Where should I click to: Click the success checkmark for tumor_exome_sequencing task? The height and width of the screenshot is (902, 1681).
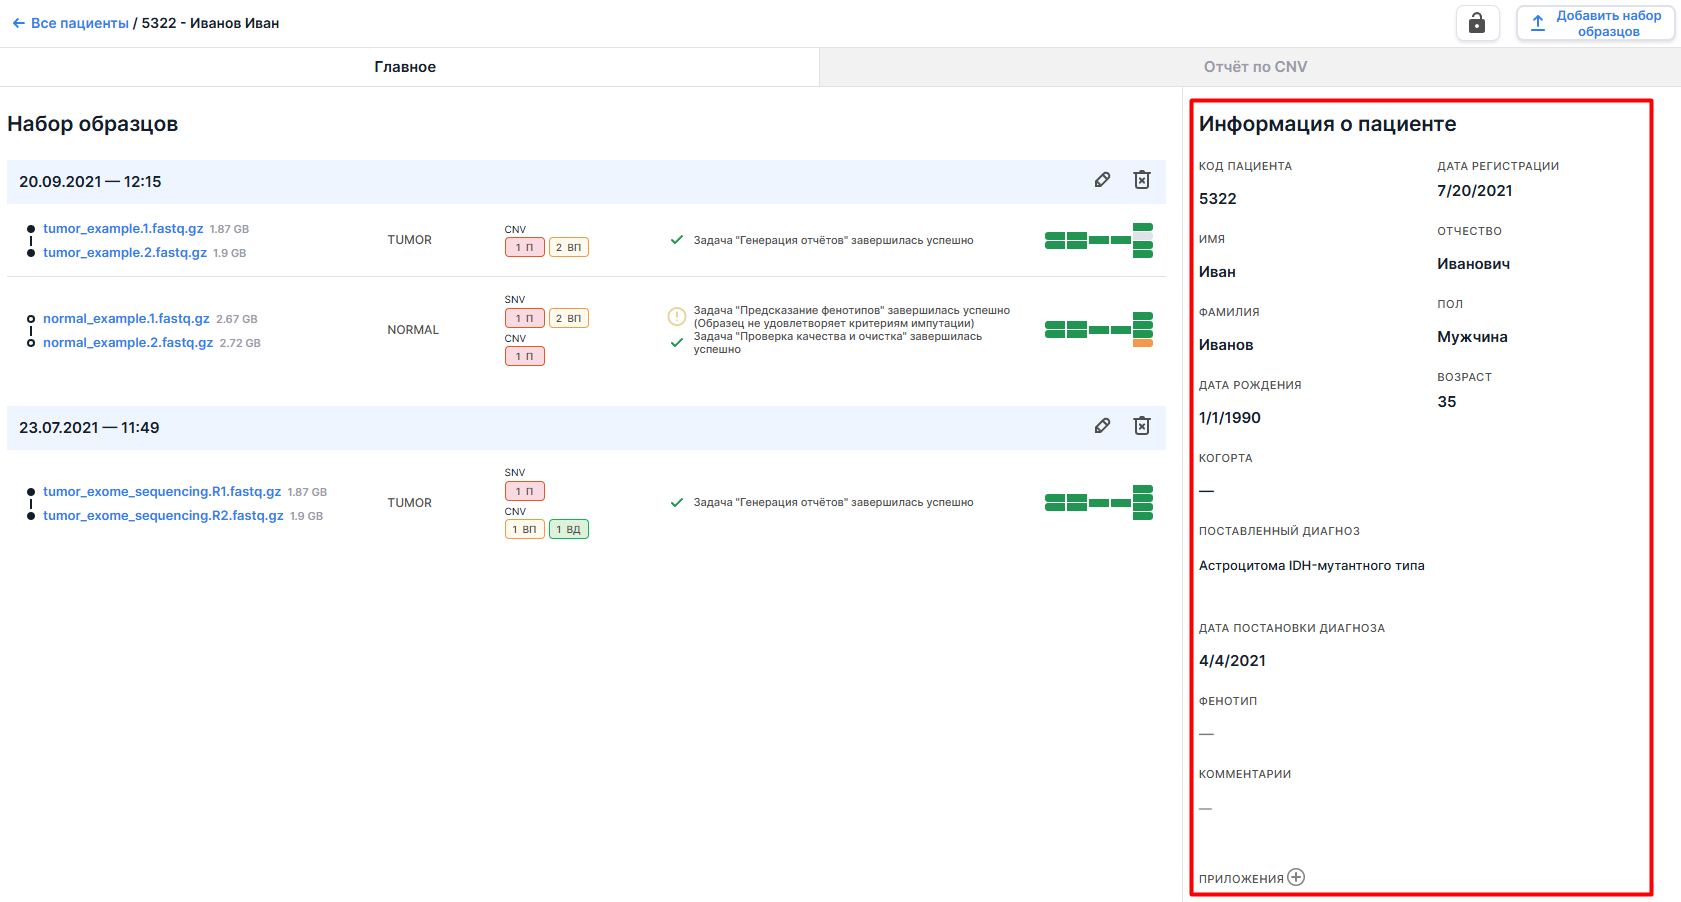[x=677, y=503]
